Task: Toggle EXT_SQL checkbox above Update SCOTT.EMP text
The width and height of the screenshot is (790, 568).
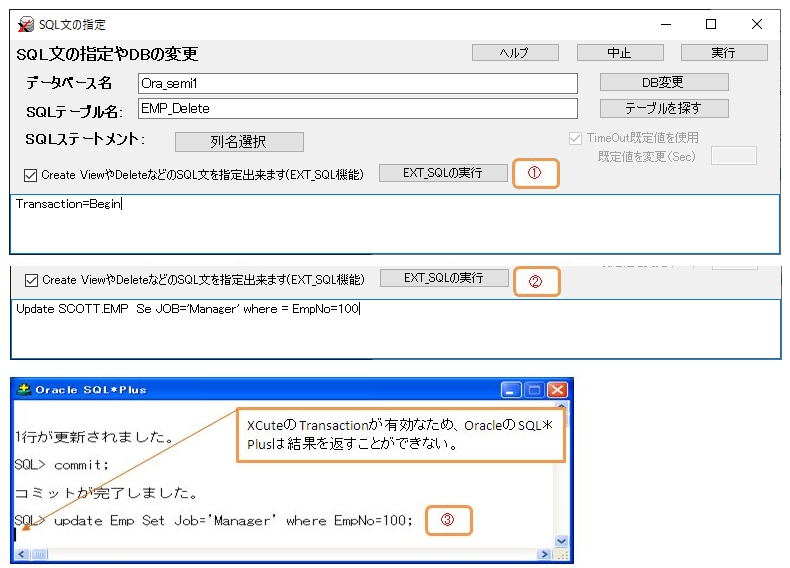Action: (31, 280)
